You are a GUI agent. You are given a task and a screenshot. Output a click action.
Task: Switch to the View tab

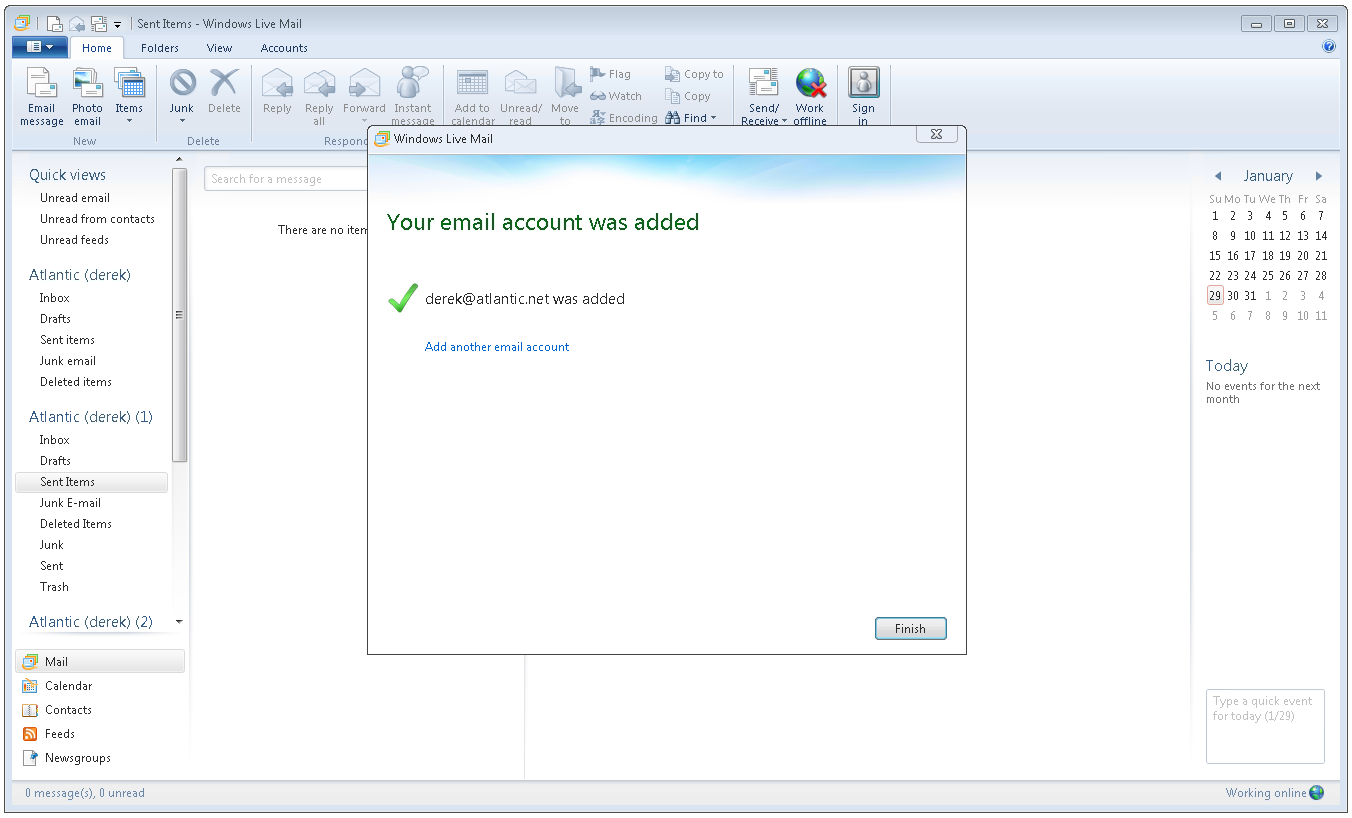click(219, 48)
